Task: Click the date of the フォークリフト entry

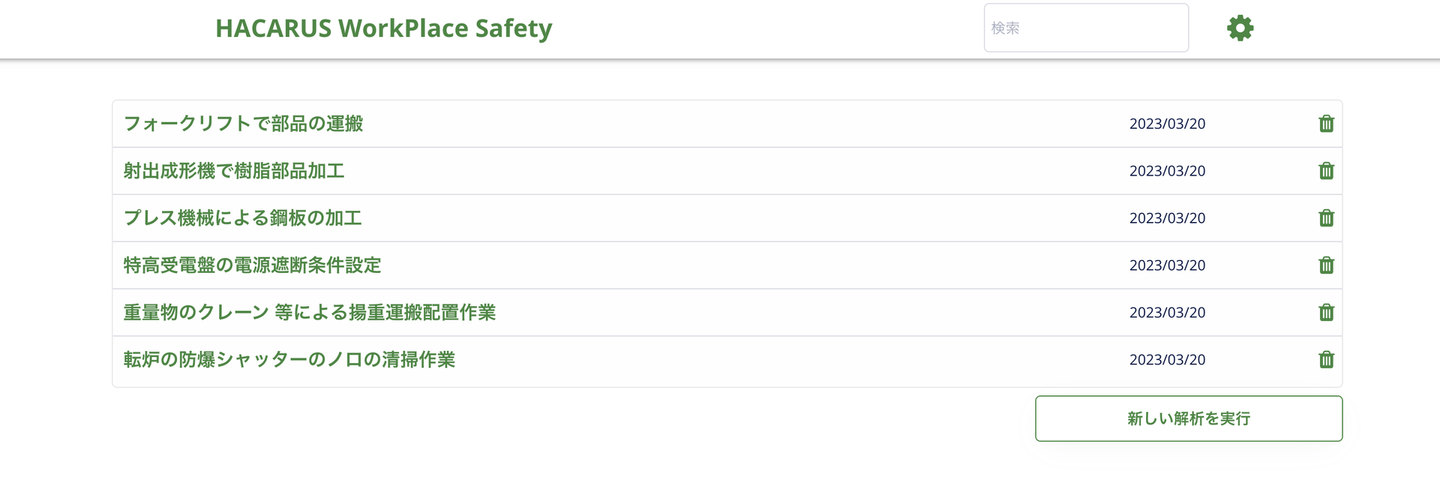Action: [1167, 124]
